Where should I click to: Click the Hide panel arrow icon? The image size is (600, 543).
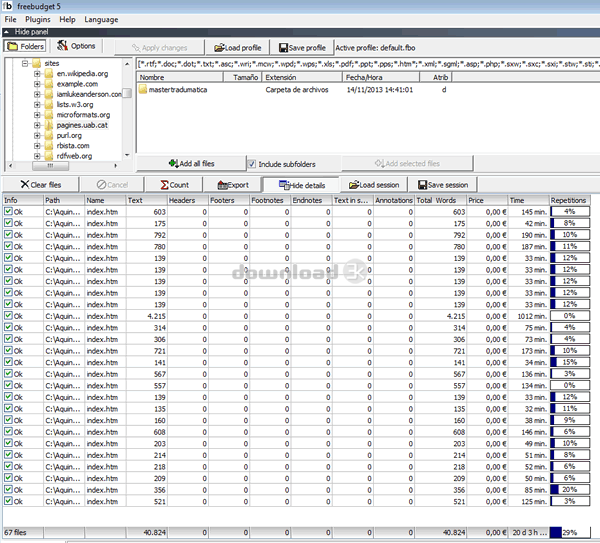6,32
